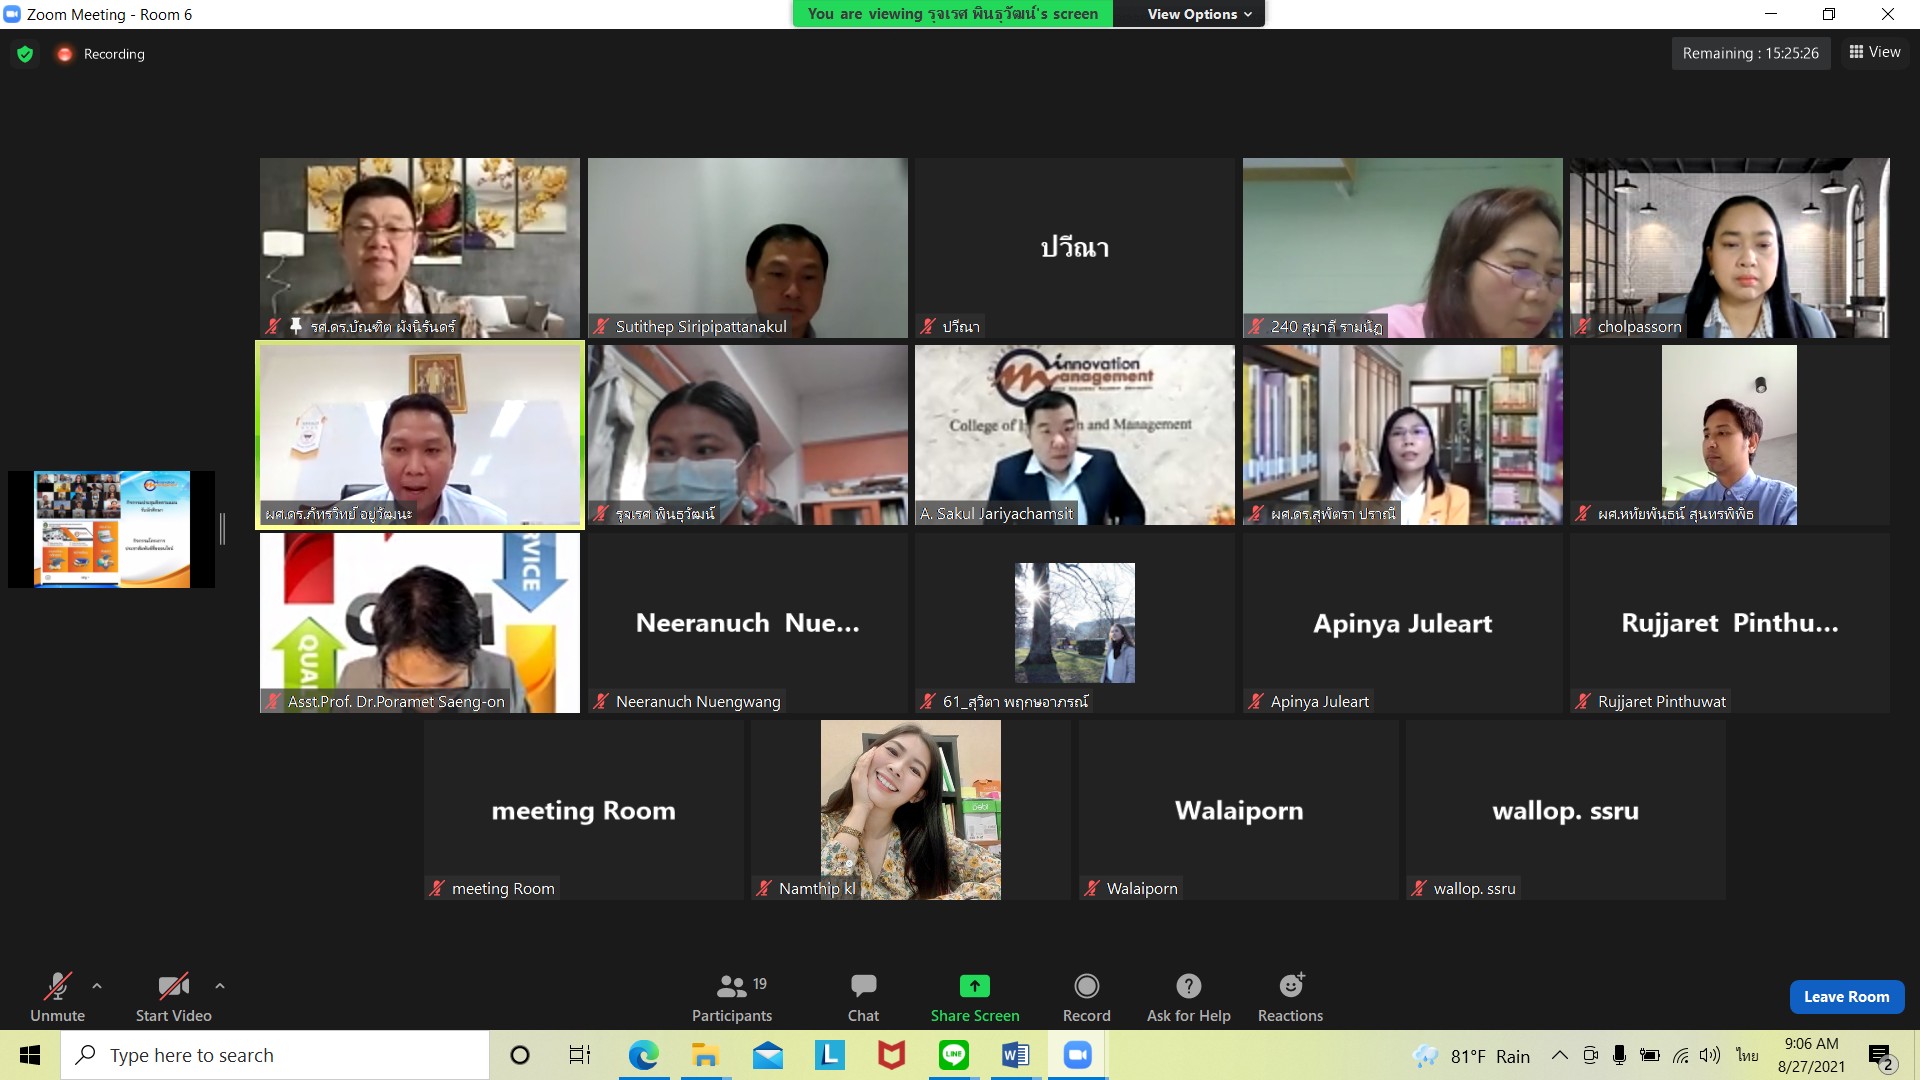Open the Word app from the taskbar
Screen dimensions: 1920x1080
pos(1015,1055)
